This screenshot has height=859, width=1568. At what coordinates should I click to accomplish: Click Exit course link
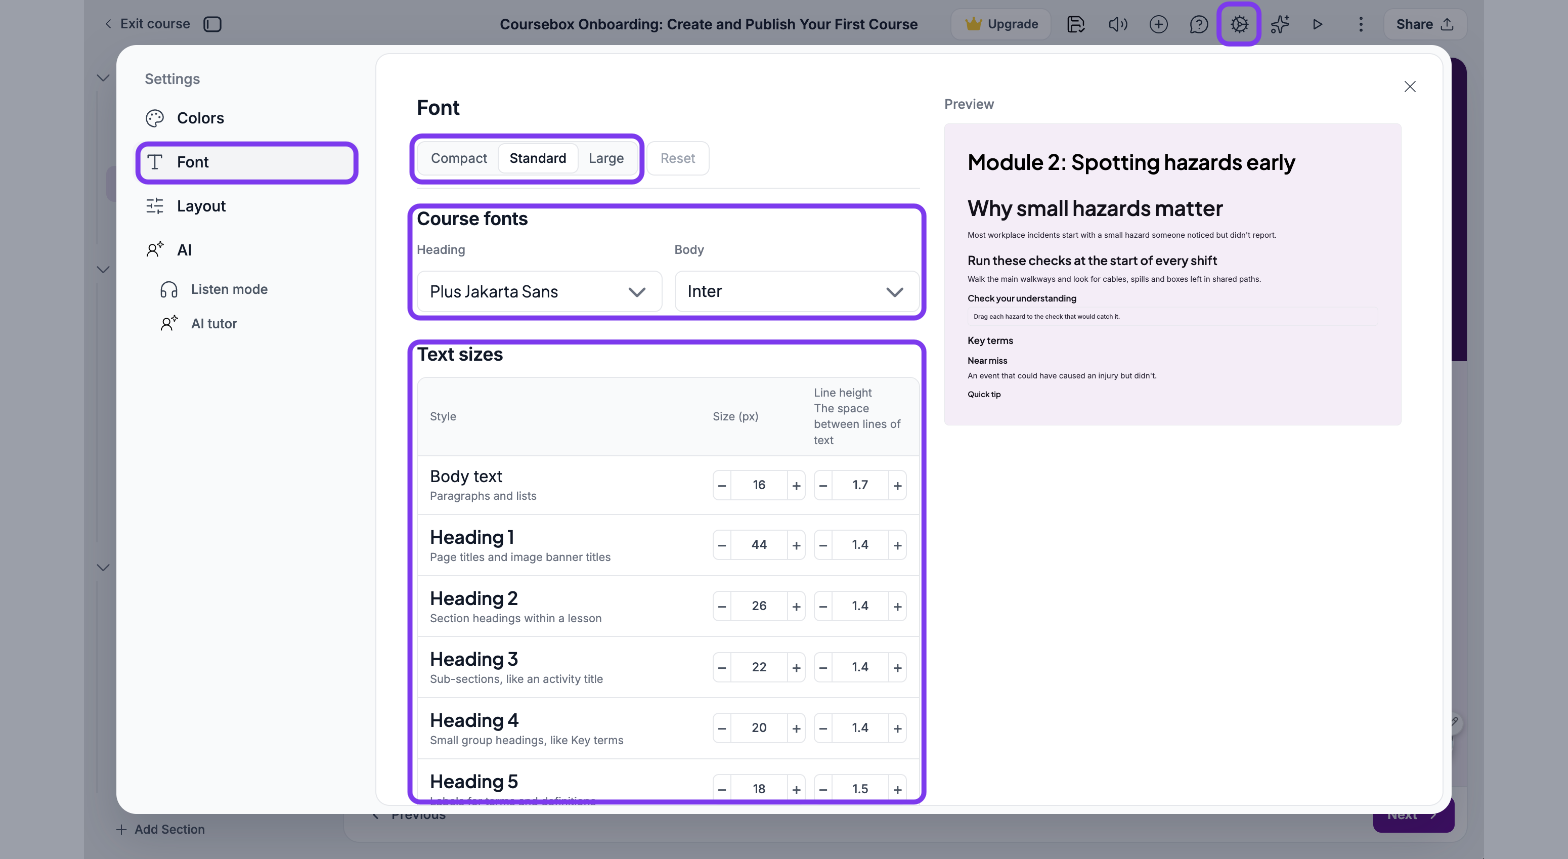[147, 24]
